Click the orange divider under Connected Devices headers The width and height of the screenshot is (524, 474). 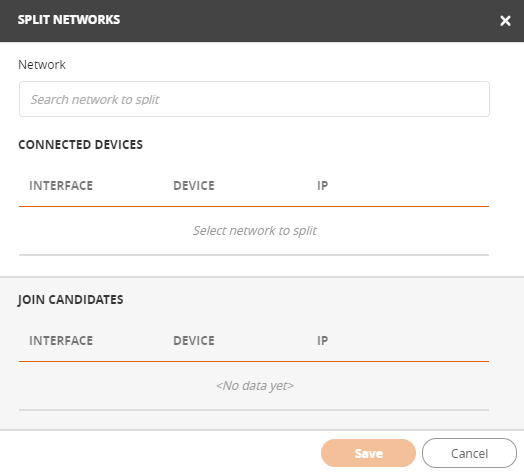(254, 206)
